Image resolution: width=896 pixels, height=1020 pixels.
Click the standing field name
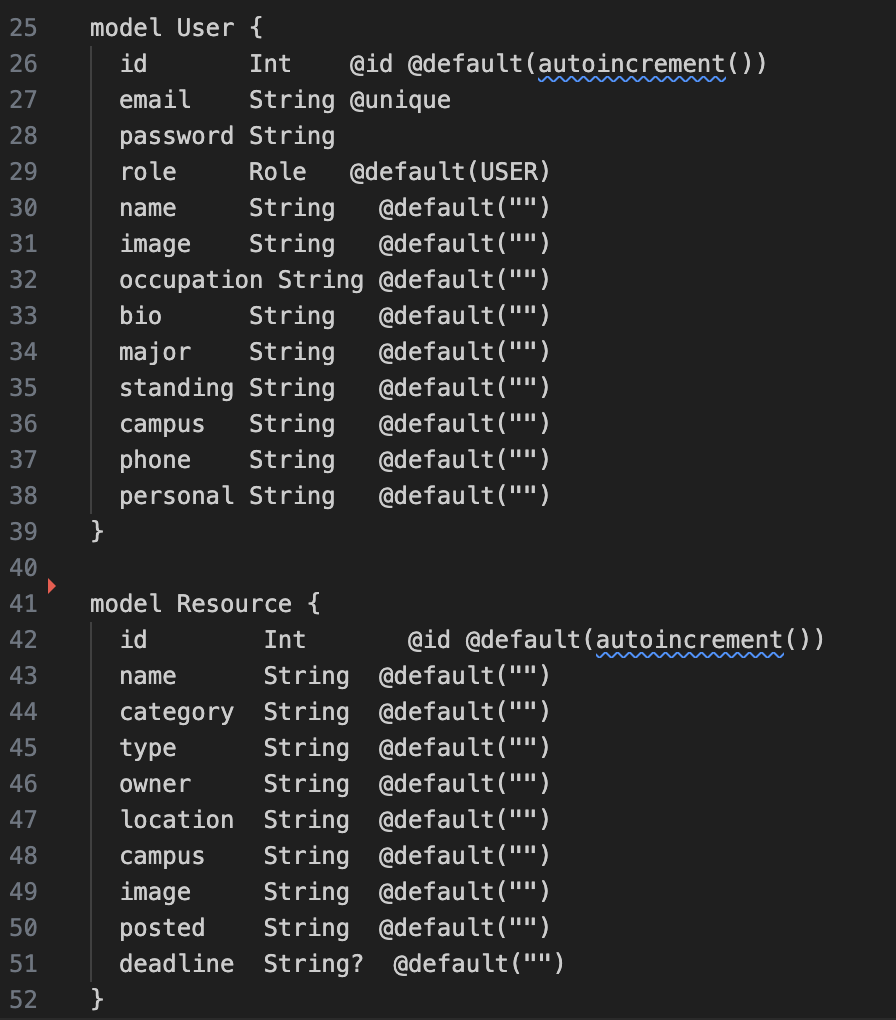pyautogui.click(x=176, y=388)
